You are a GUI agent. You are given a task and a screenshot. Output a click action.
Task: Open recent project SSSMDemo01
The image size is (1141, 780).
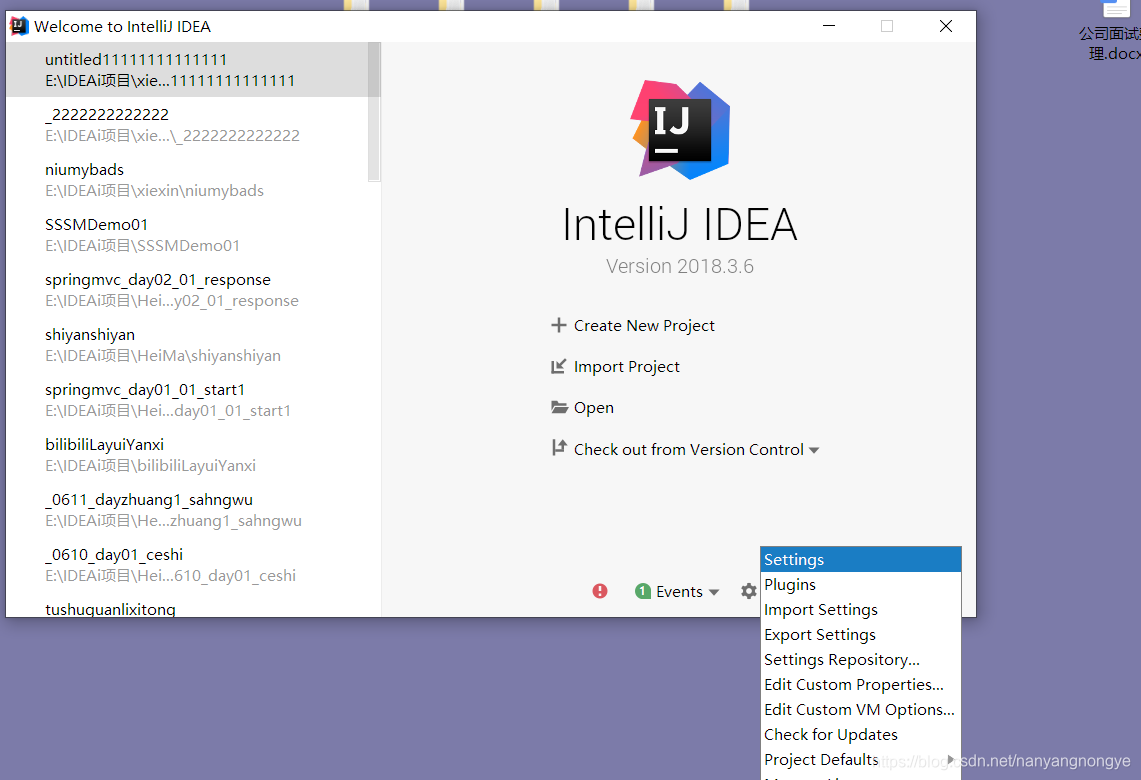pos(187,234)
